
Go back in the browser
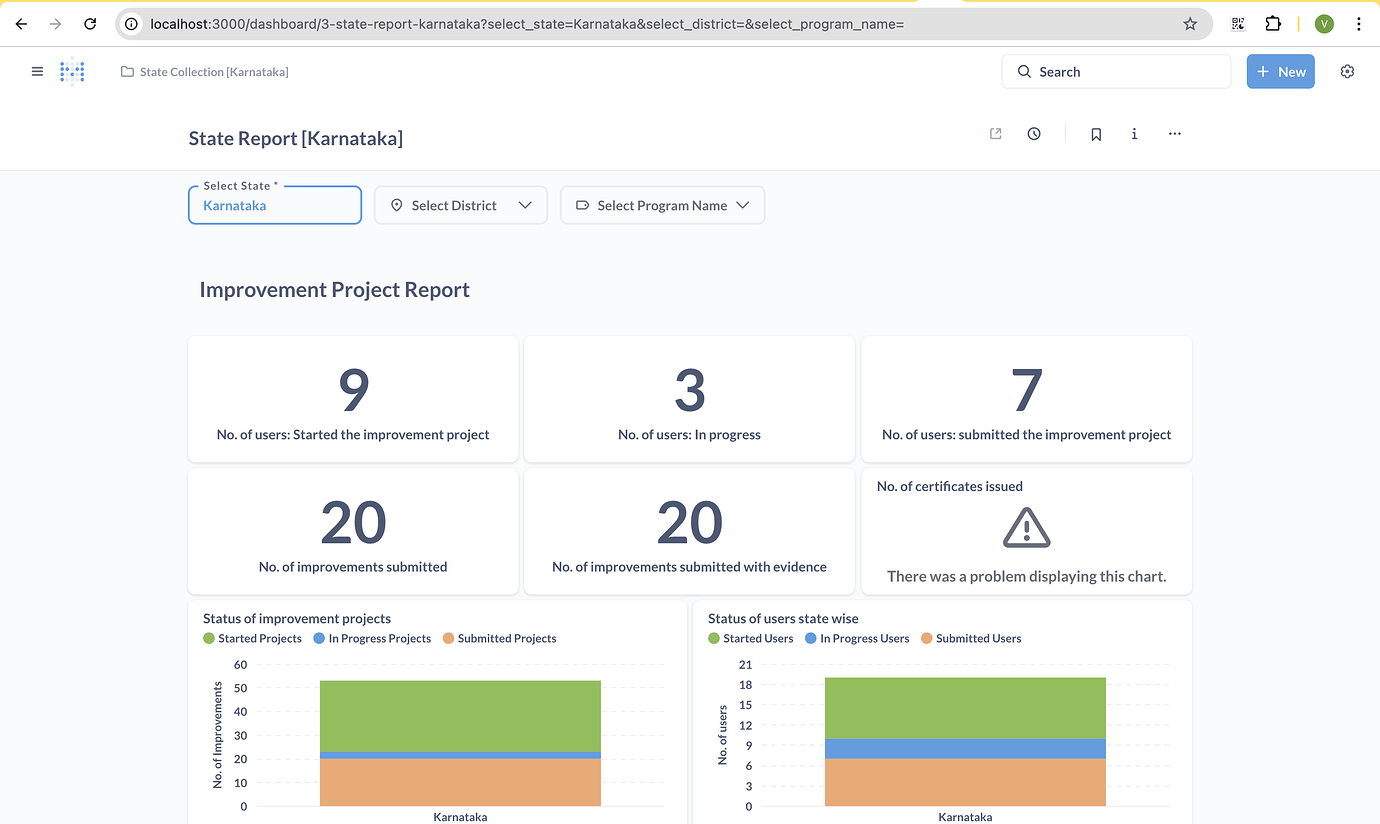[21, 24]
